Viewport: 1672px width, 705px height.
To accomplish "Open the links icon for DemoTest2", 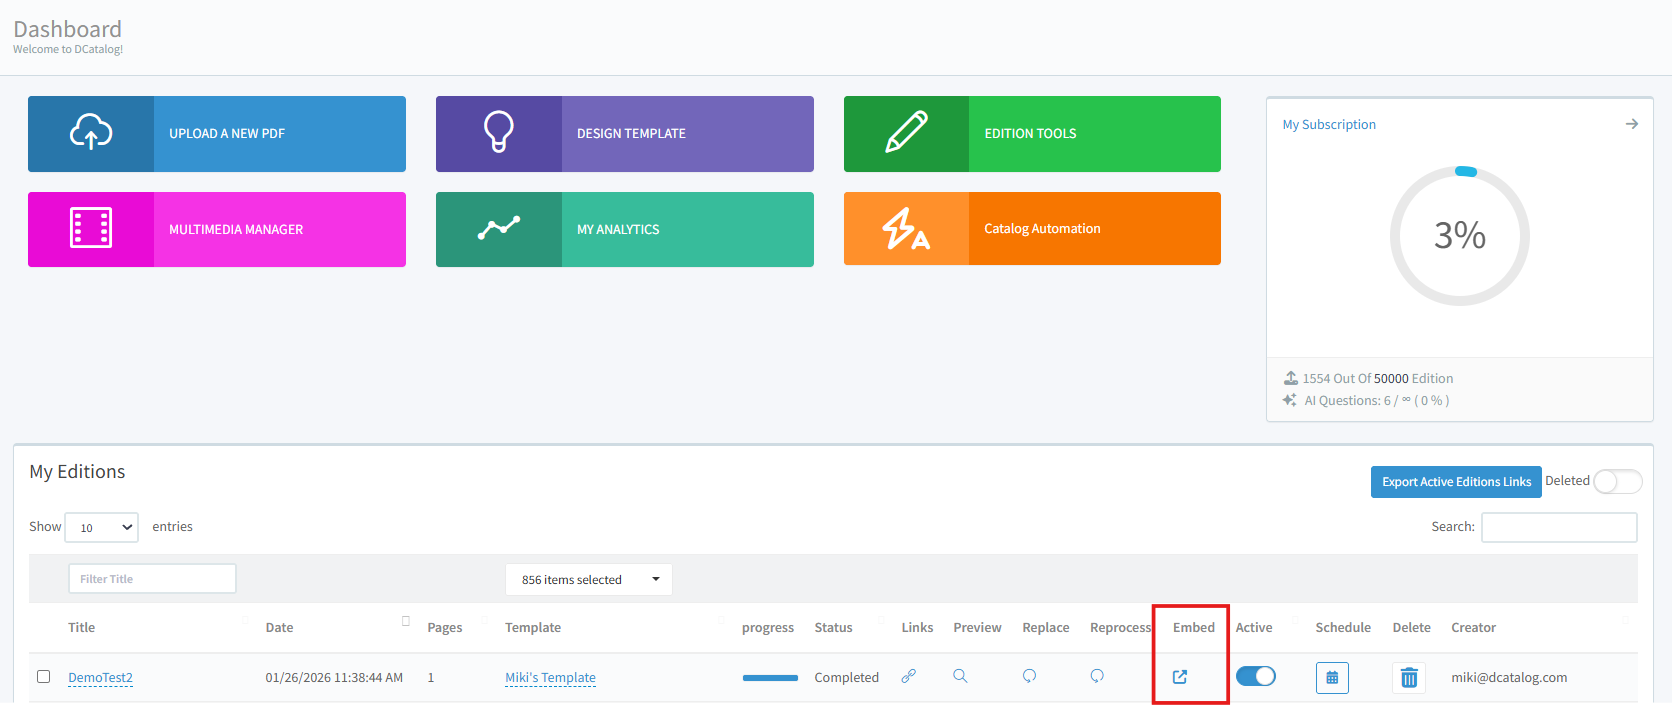I will click(x=908, y=677).
